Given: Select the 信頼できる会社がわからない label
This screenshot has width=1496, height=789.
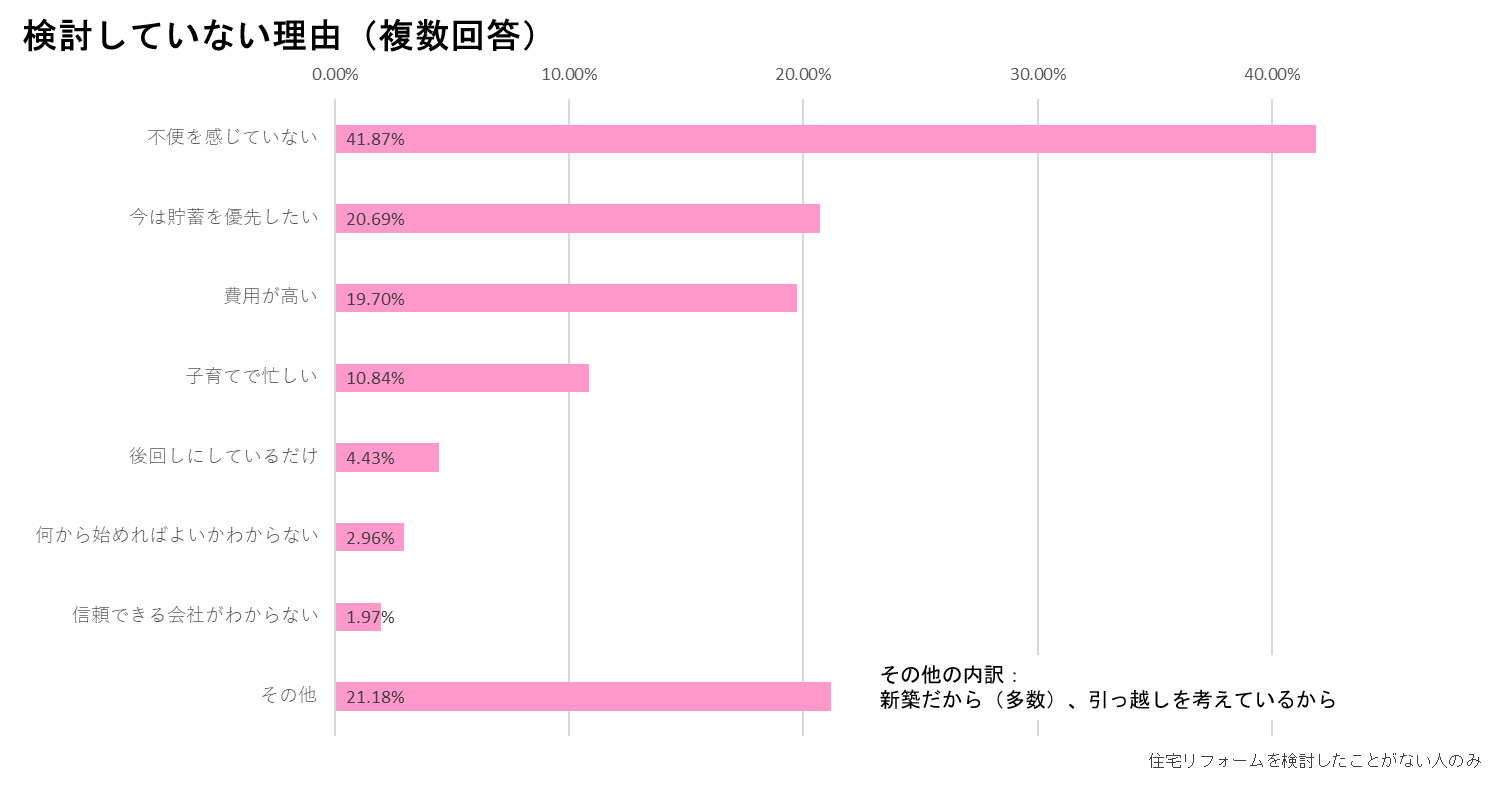Looking at the screenshot, I should 195,615.
